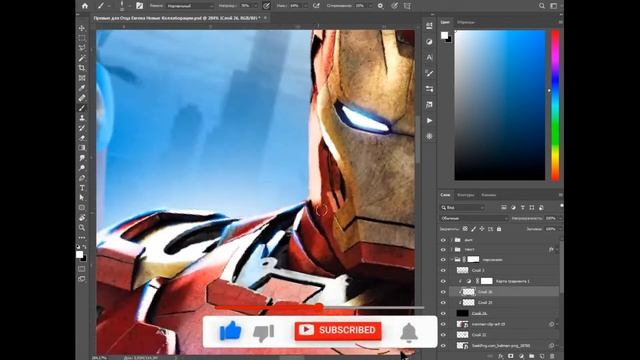Toggle always use pressure for opacity
This screenshot has height=360, width=640.
click(267, 6)
